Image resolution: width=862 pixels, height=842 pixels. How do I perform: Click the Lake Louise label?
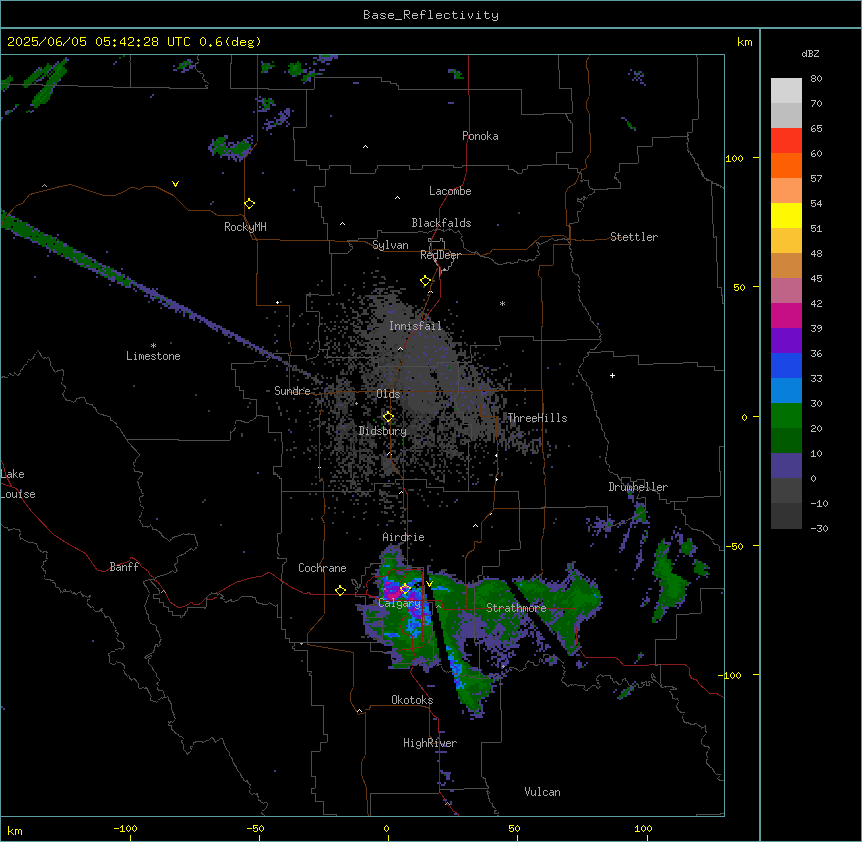pos(18,484)
